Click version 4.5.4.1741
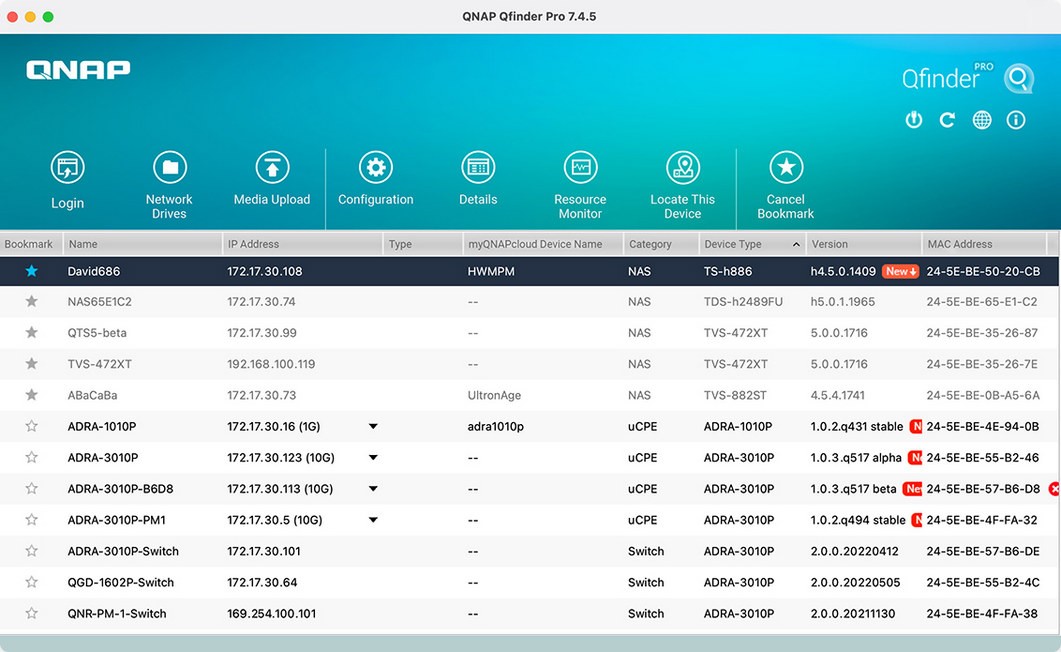 (x=838, y=395)
